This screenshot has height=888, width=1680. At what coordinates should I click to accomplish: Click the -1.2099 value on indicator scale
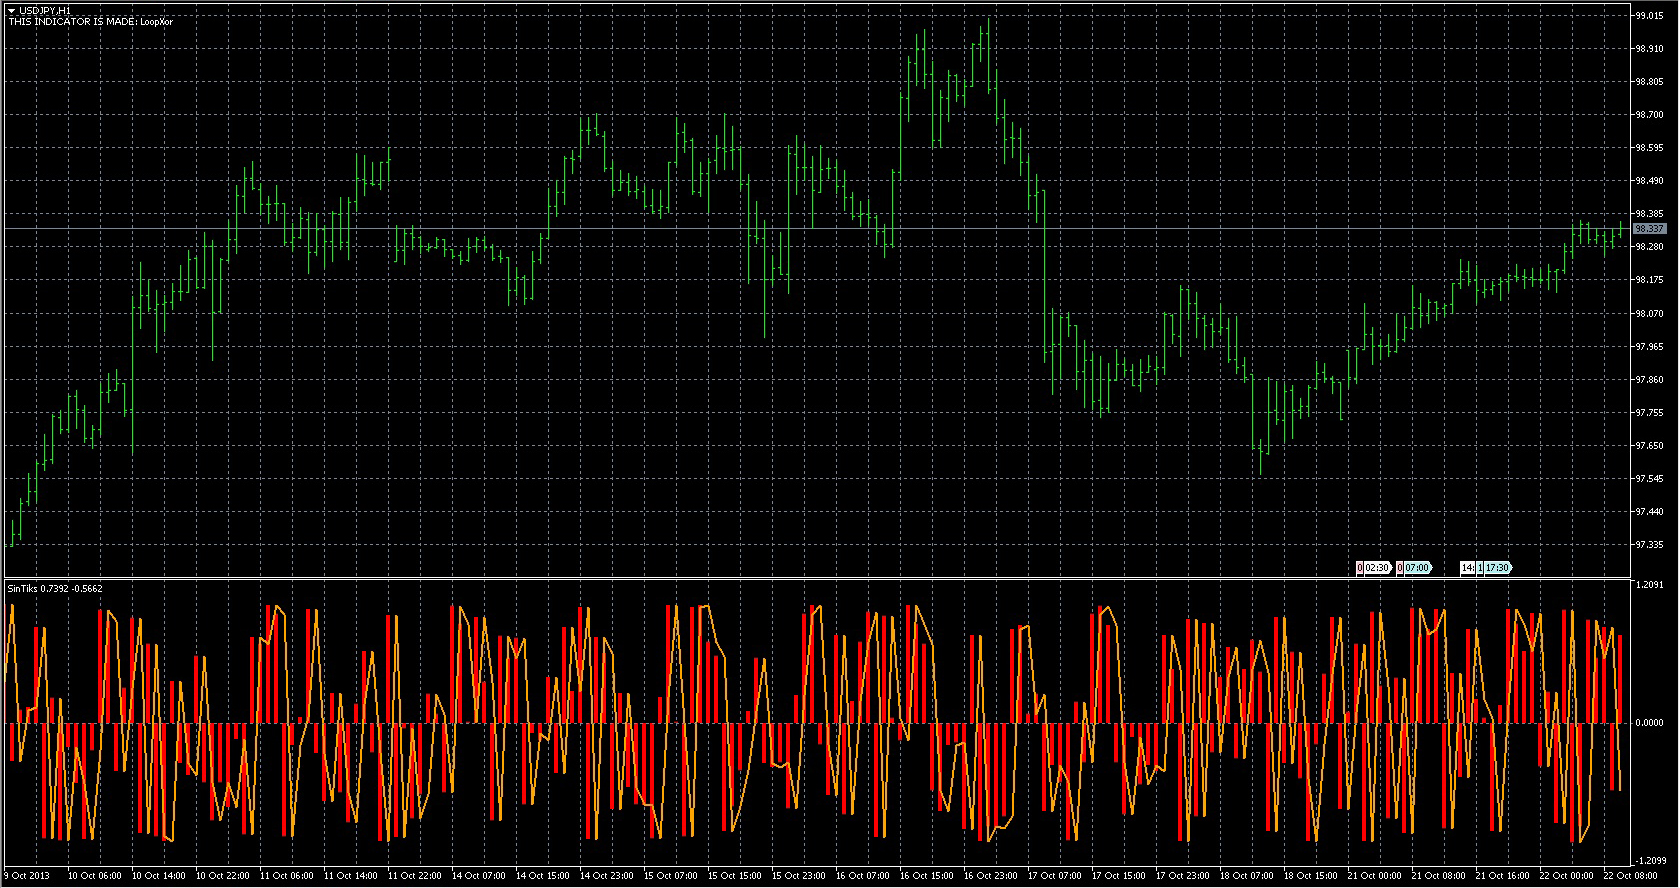[x=1649, y=861]
